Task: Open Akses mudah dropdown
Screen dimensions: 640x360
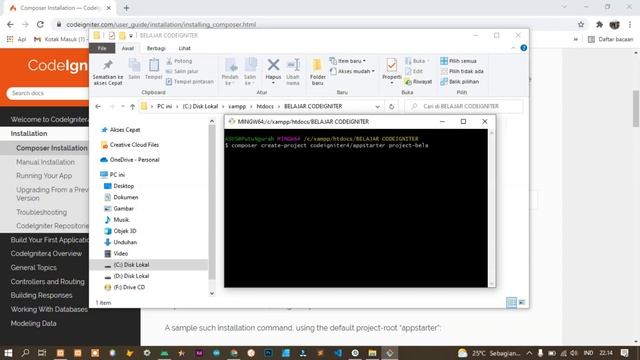Action: pos(352,71)
